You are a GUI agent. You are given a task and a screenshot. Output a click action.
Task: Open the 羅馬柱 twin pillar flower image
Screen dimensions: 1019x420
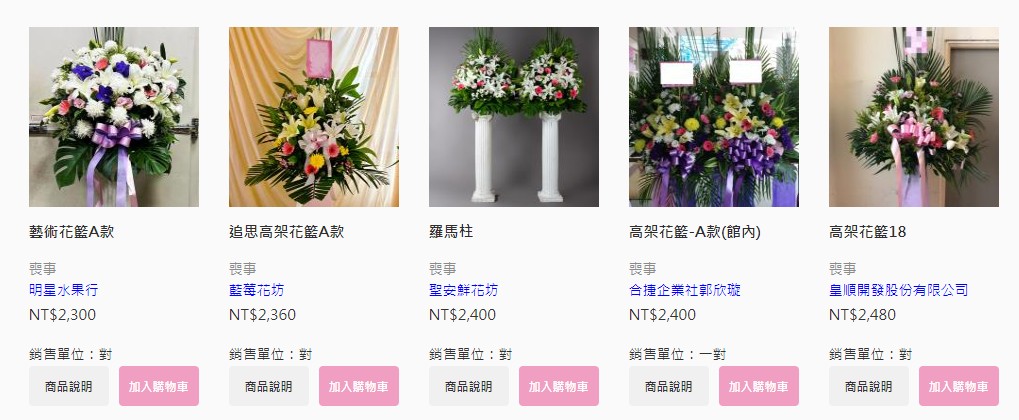coord(513,117)
